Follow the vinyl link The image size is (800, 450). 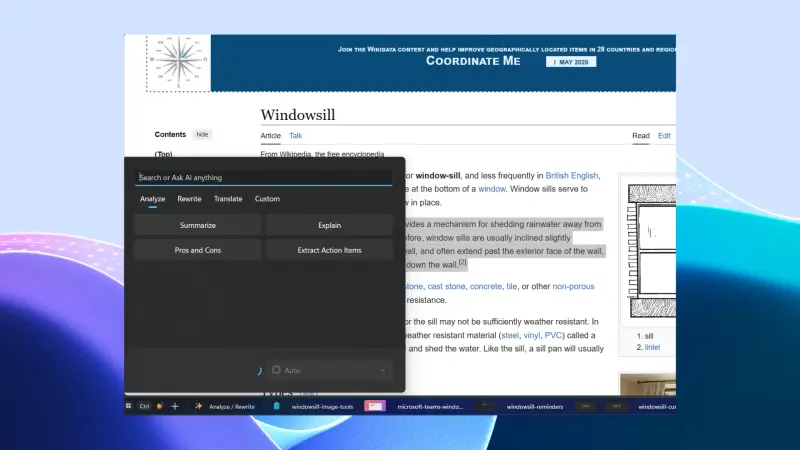532,335
